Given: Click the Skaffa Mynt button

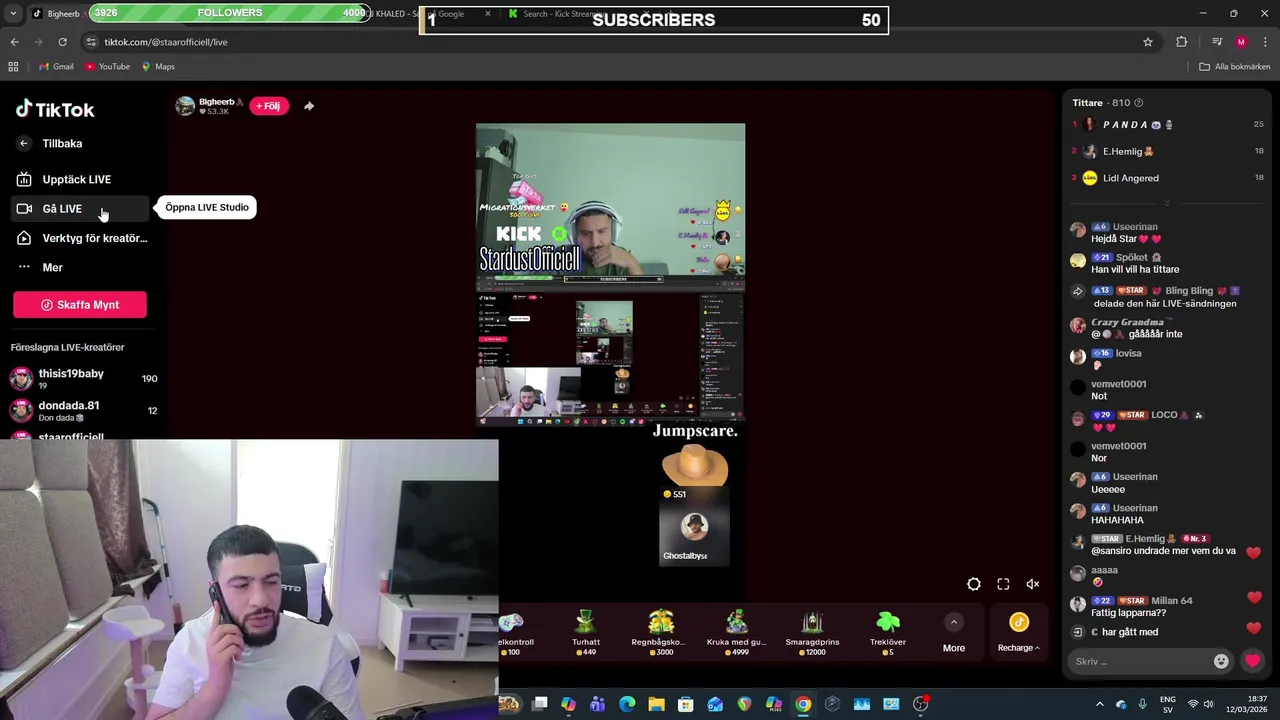Looking at the screenshot, I should point(80,305).
